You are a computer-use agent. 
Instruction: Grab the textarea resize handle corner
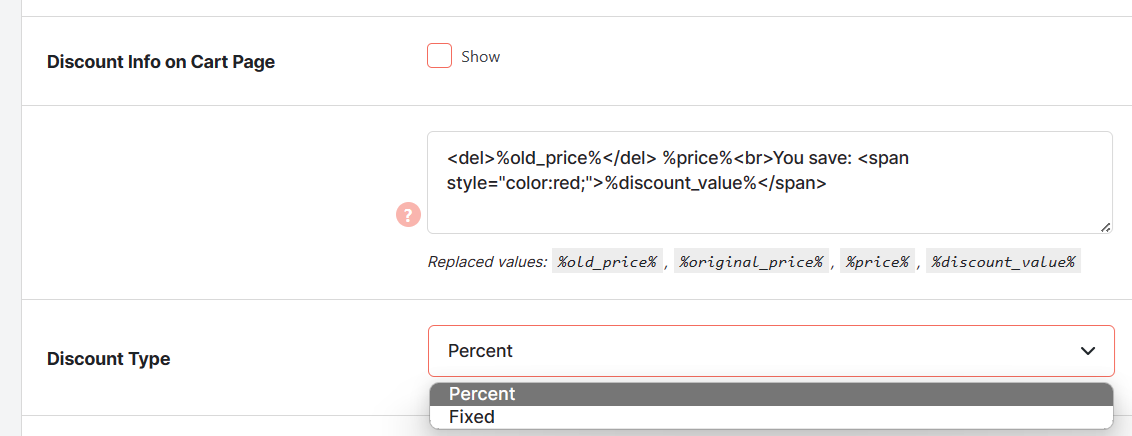(1105, 227)
